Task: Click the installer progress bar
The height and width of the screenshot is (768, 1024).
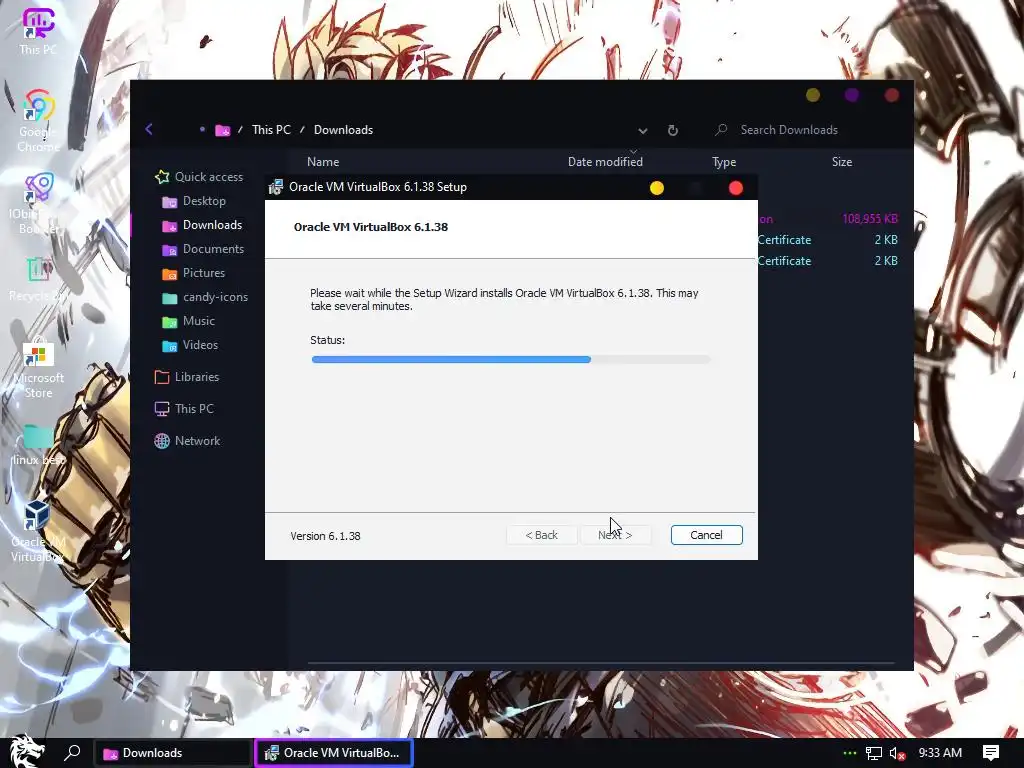Action: tap(511, 359)
